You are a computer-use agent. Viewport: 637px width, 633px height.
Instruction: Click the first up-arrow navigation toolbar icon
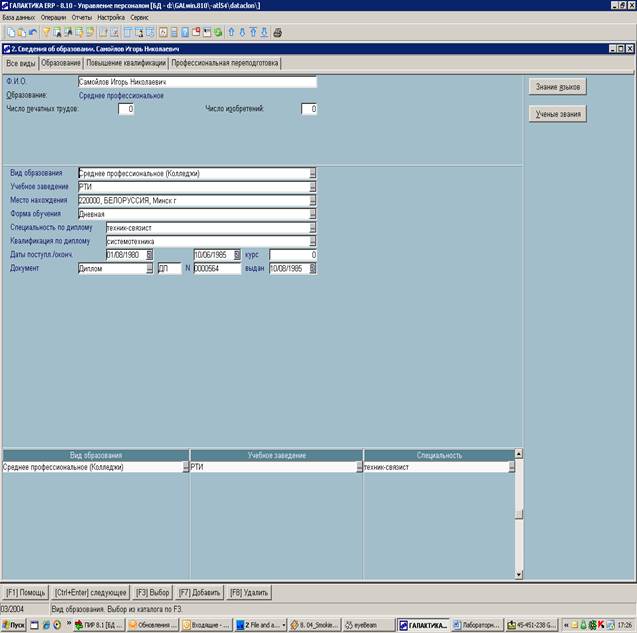click(x=229, y=32)
